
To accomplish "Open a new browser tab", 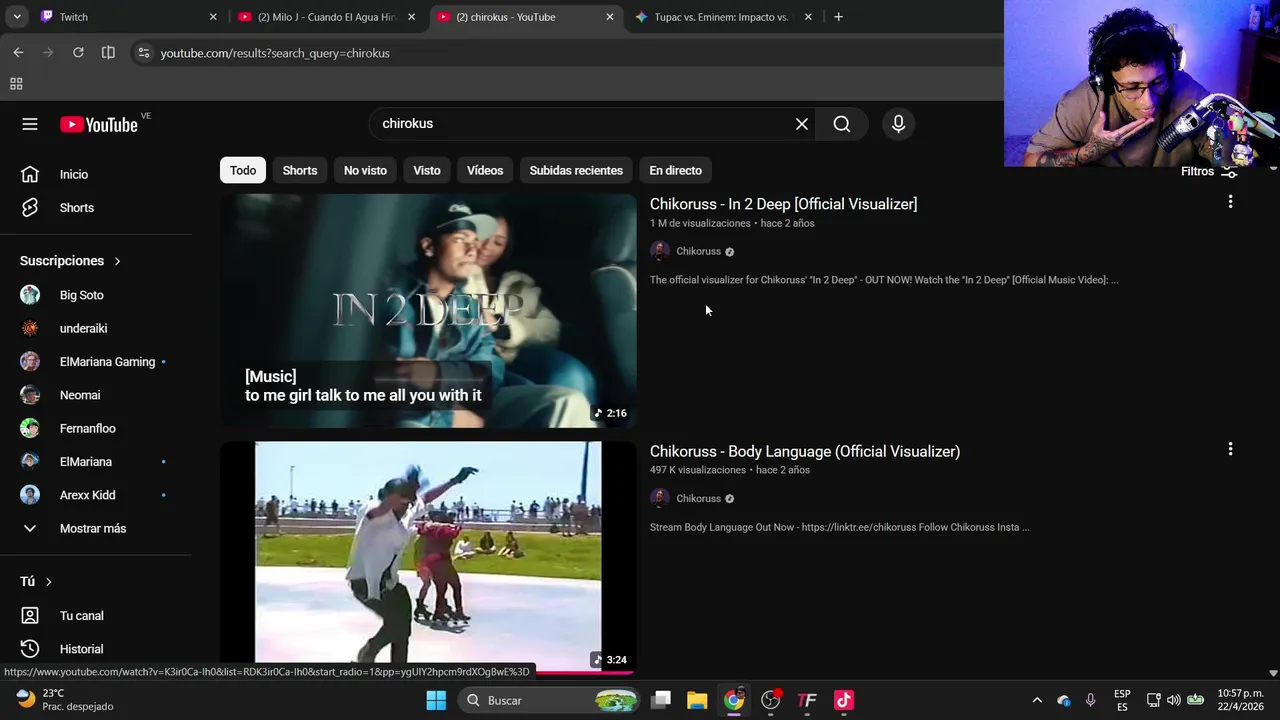I will point(838,17).
